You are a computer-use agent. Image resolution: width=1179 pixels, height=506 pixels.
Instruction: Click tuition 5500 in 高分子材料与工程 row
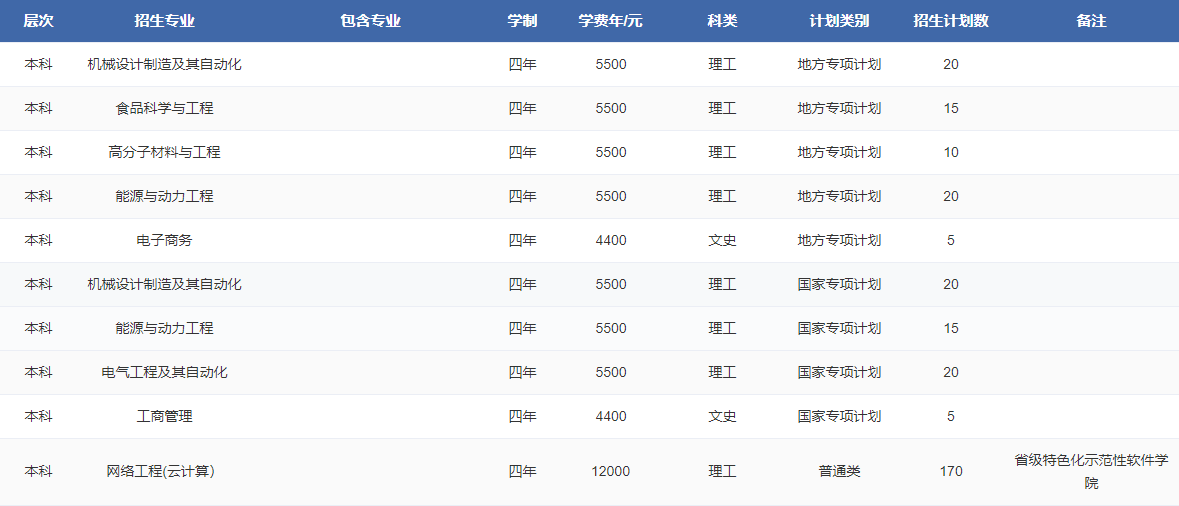(x=611, y=153)
